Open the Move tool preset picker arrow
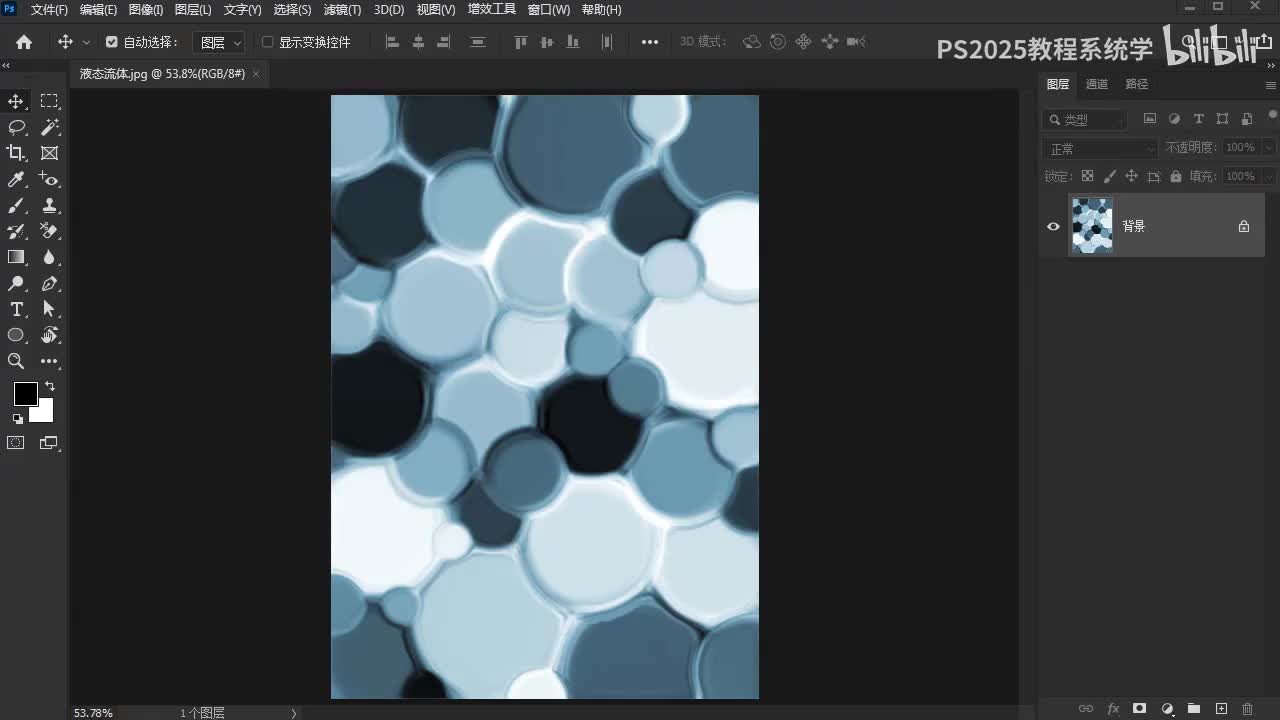 click(86, 42)
